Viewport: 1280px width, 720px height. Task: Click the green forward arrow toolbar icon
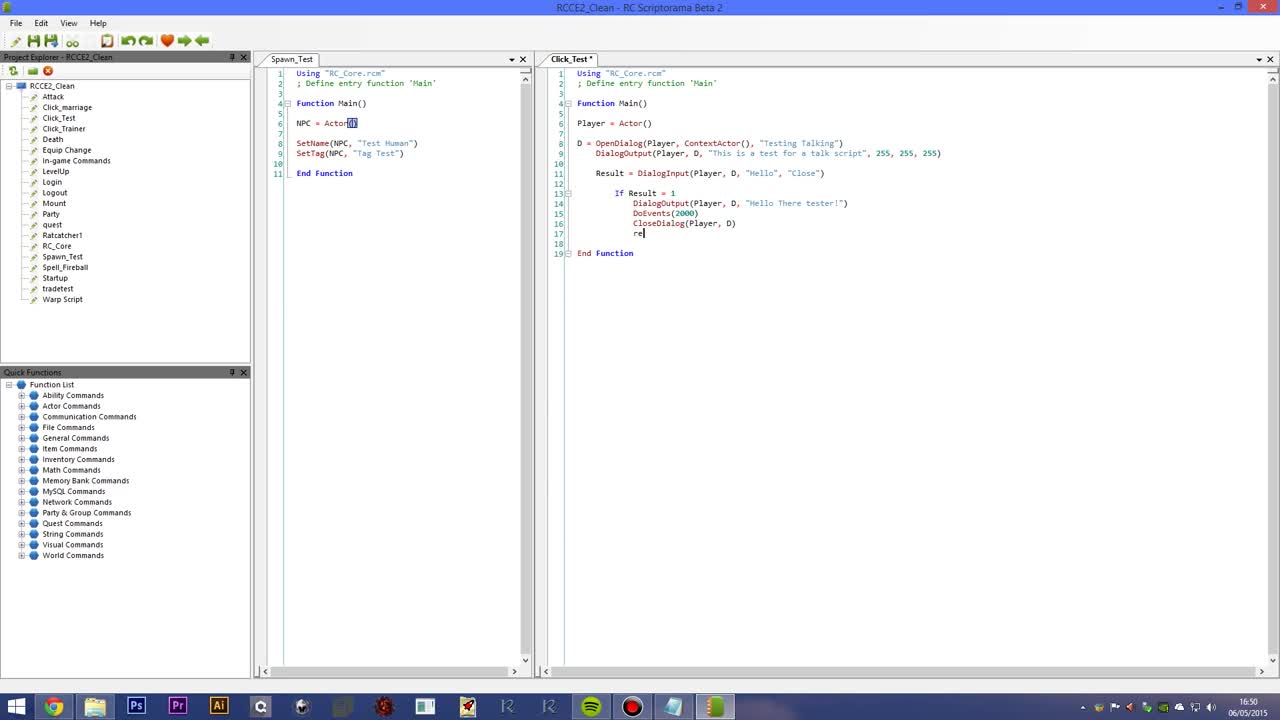(x=185, y=40)
